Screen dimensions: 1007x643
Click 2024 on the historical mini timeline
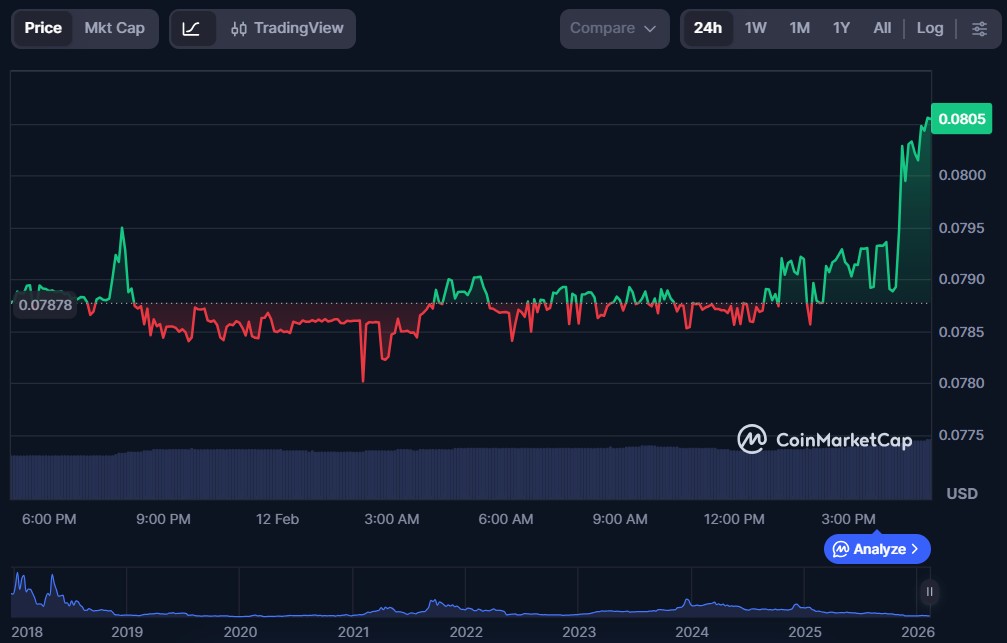coord(691,632)
